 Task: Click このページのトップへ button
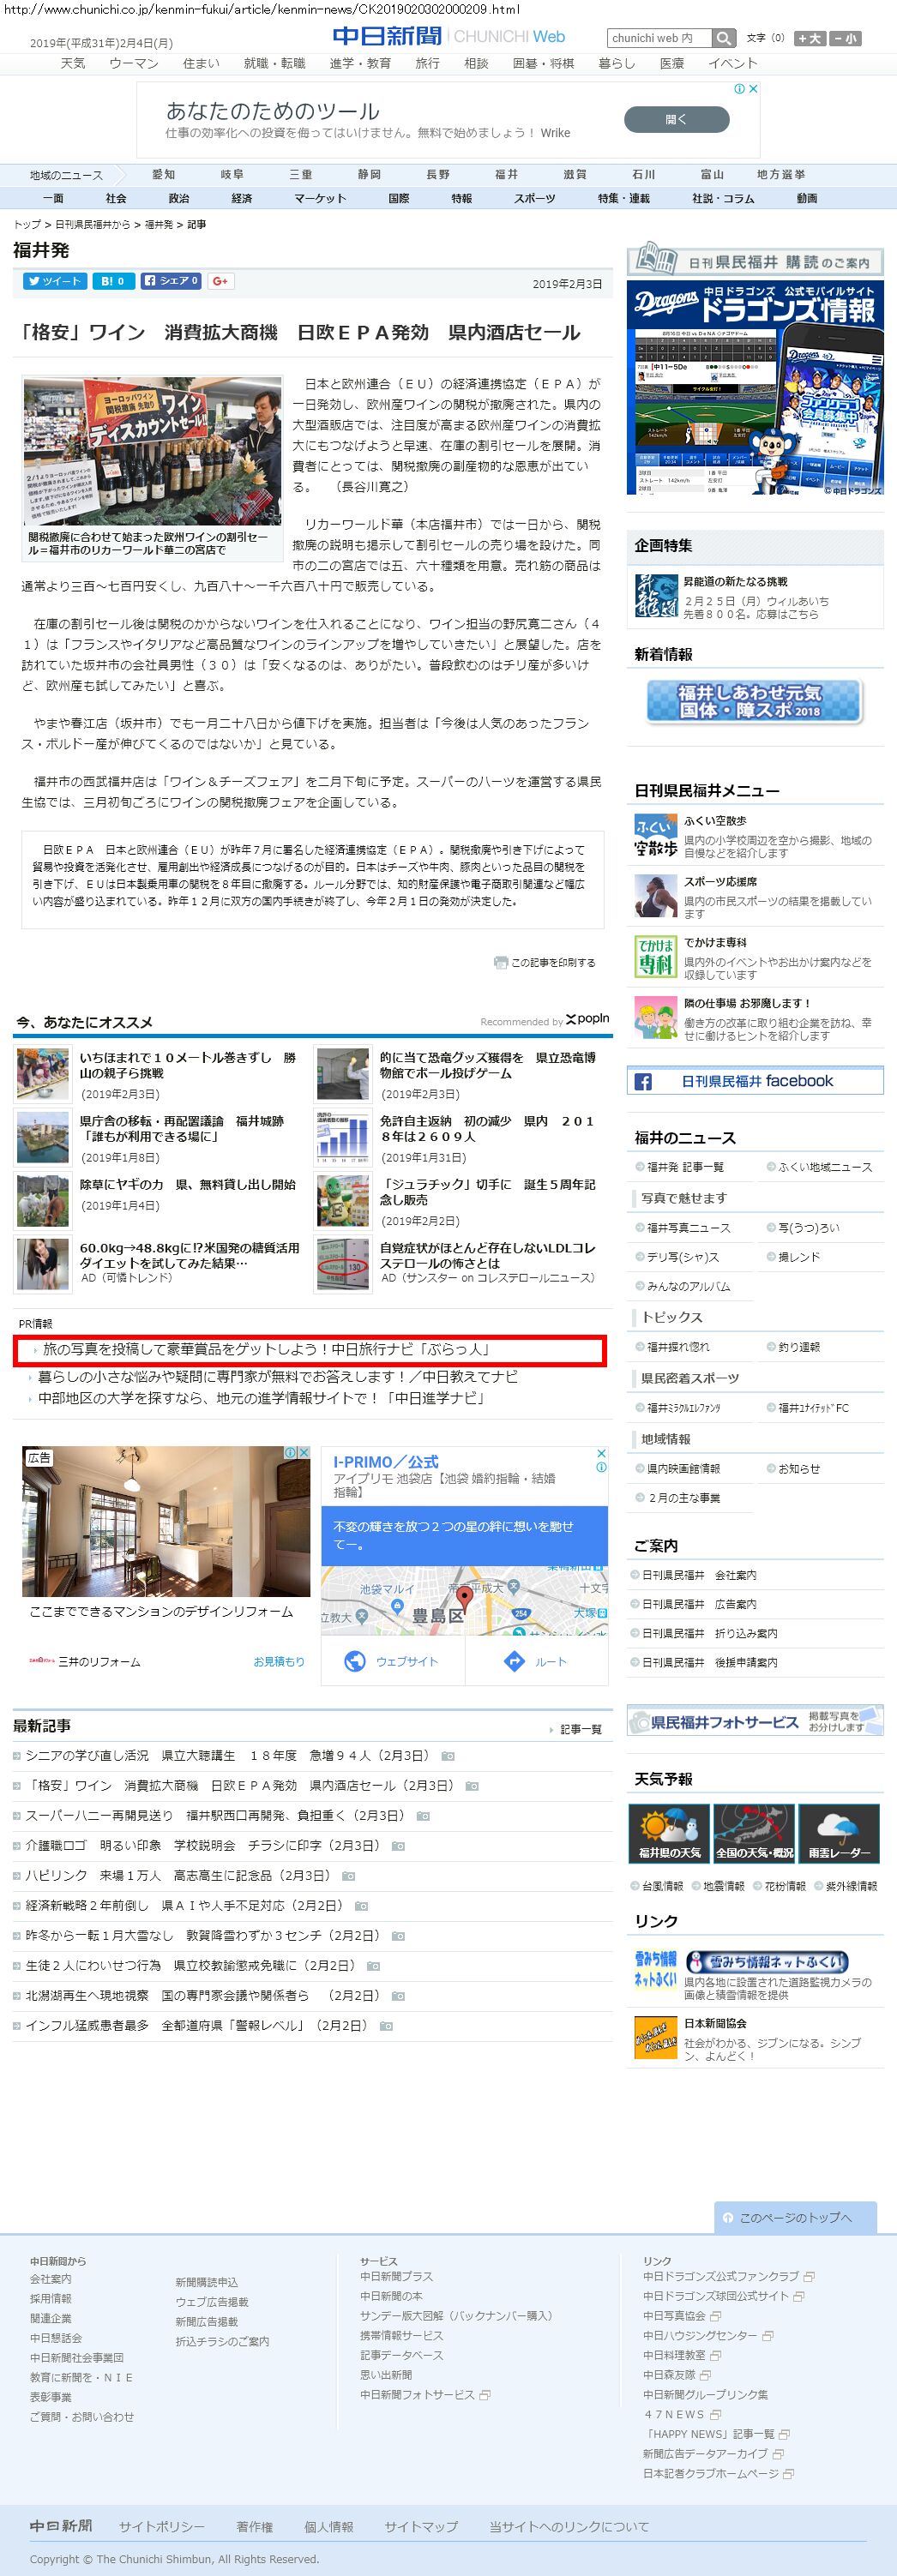point(795,2217)
